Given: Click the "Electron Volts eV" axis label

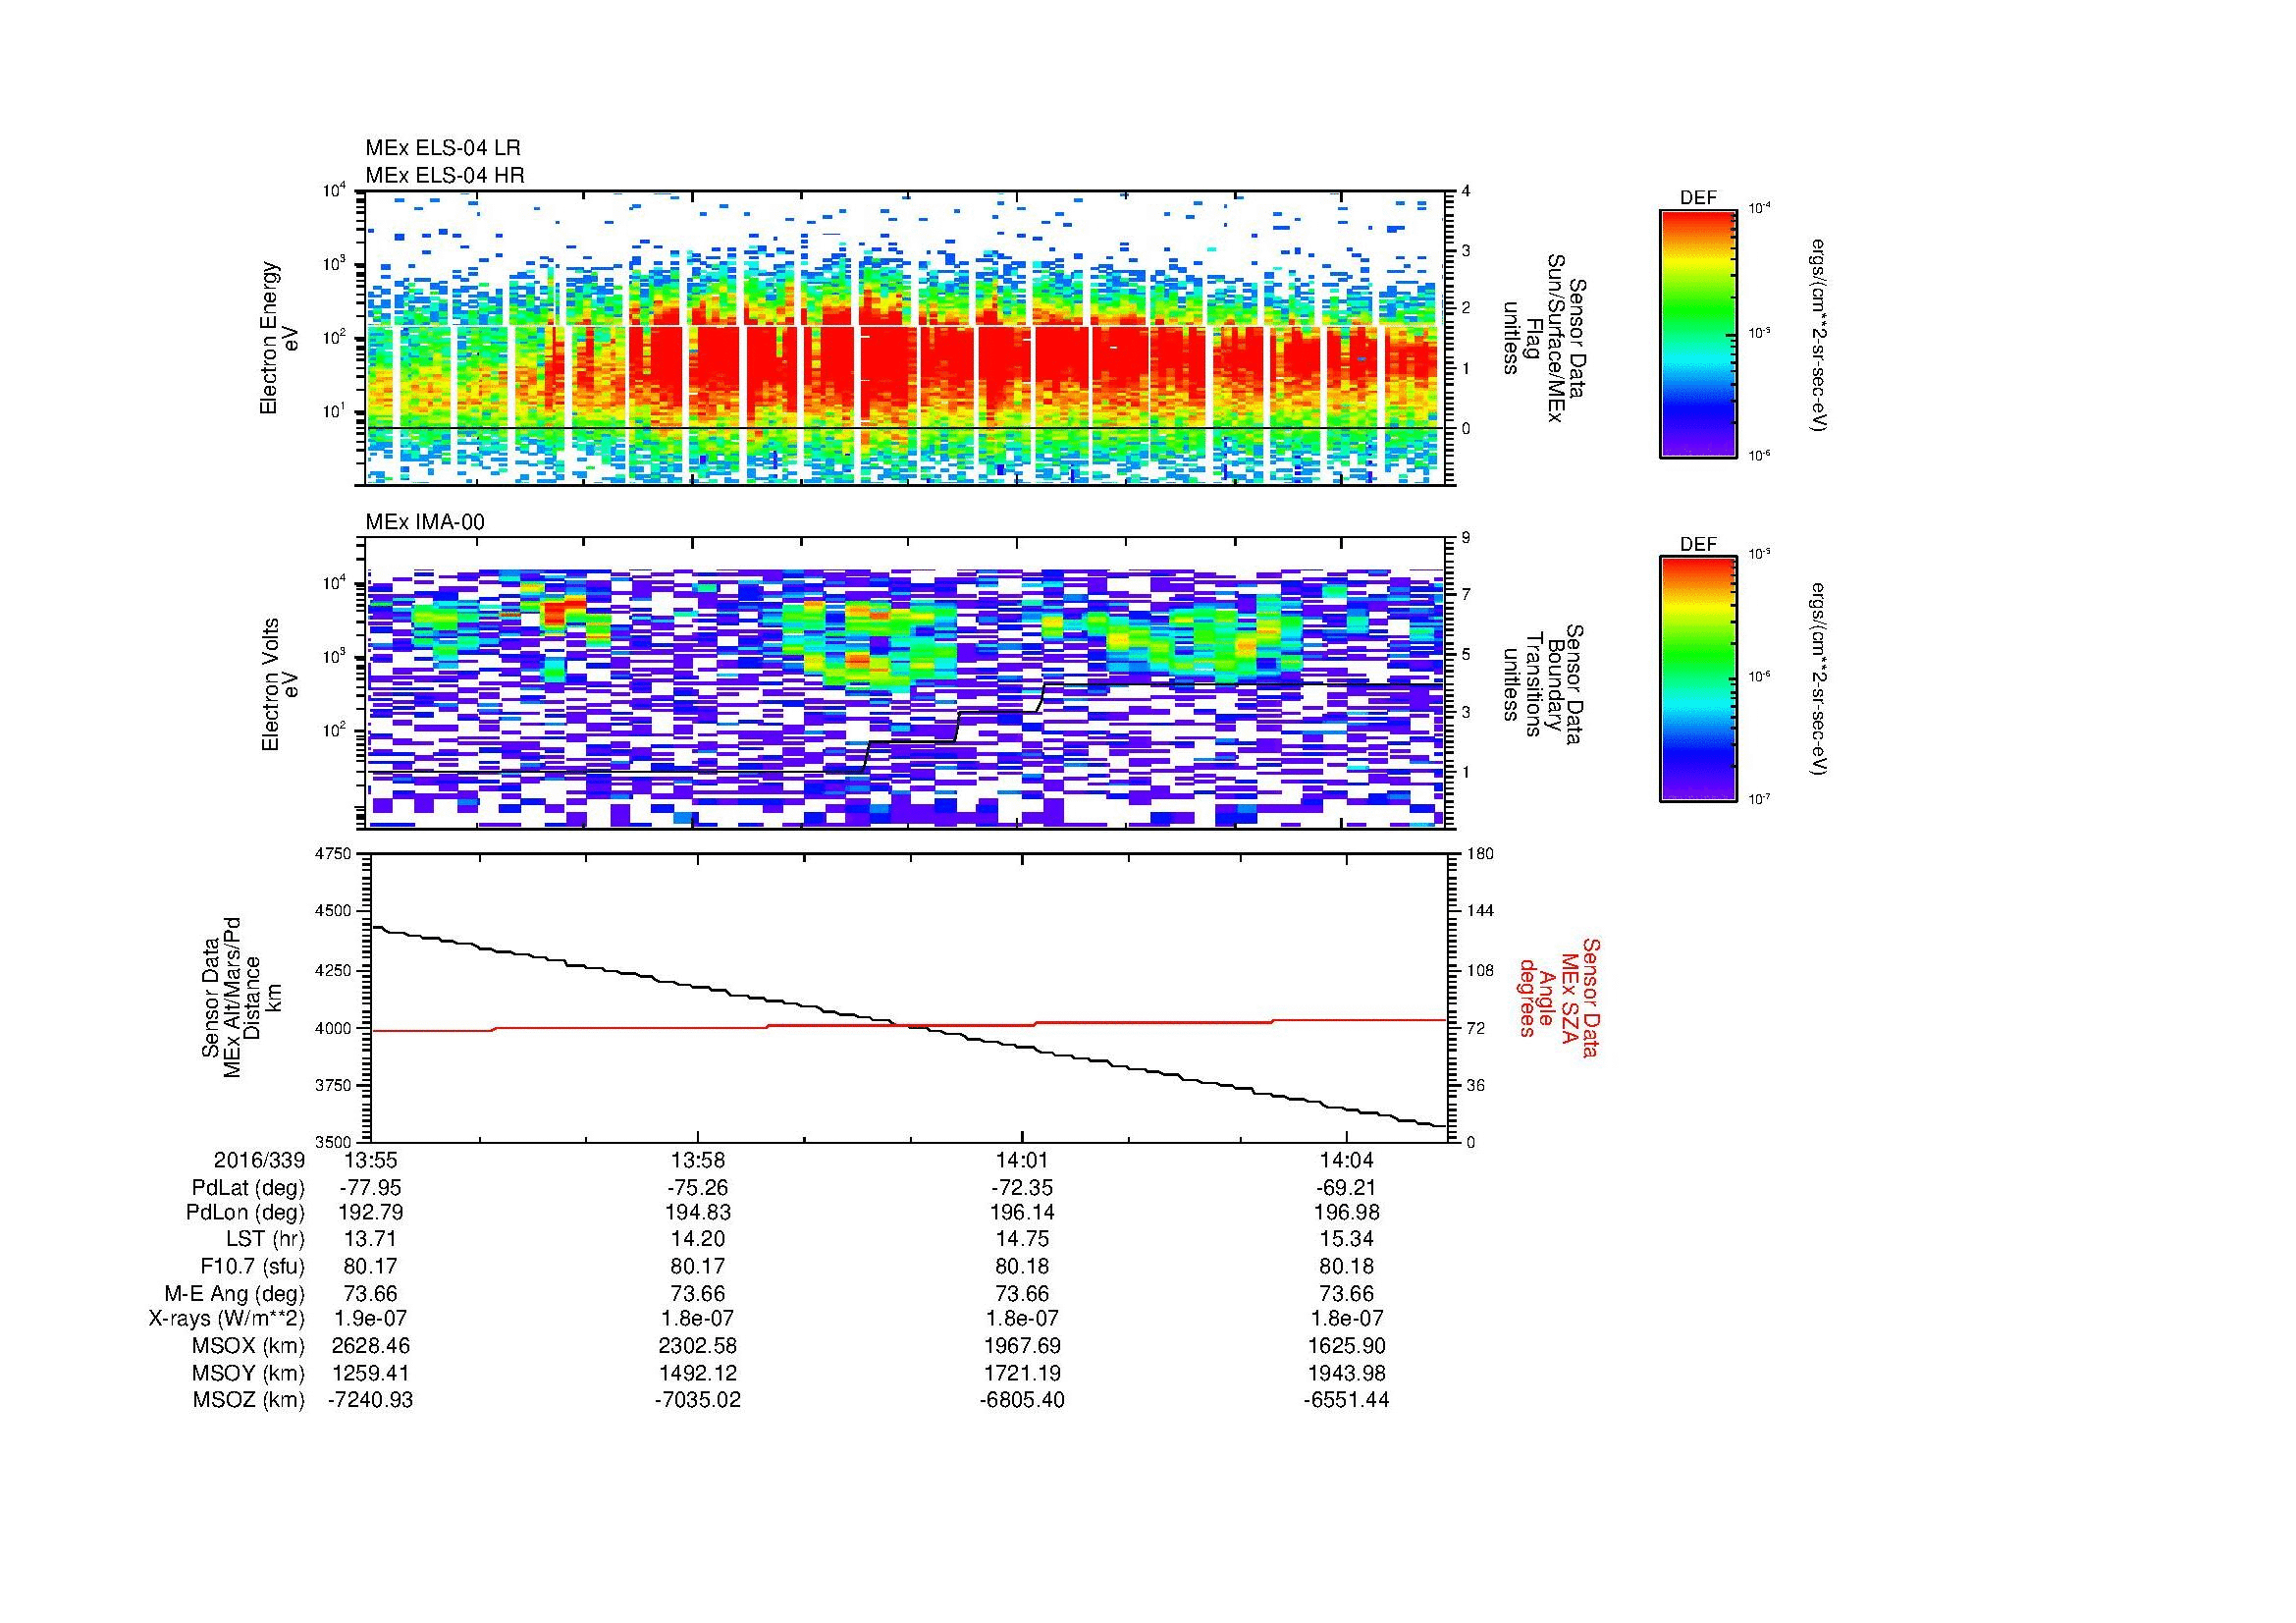Looking at the screenshot, I should click(279, 684).
